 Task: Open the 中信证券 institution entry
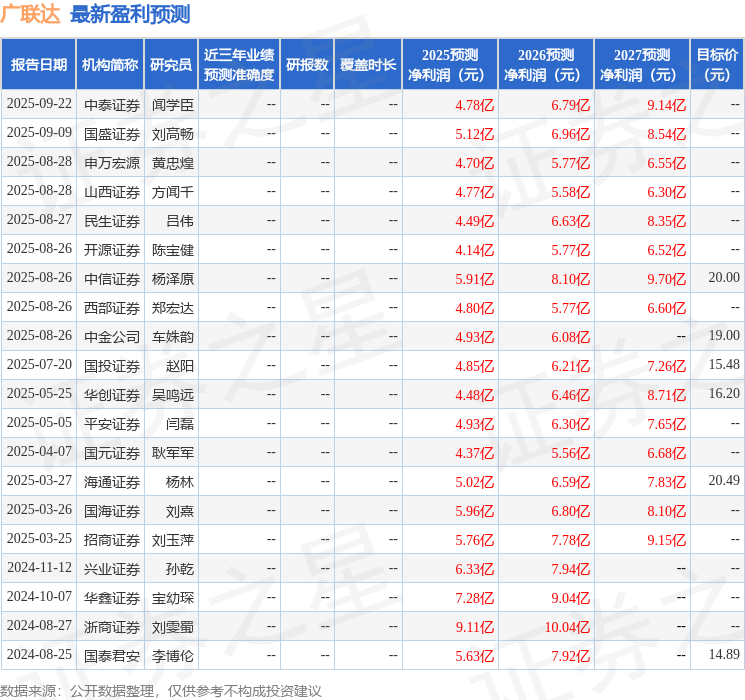coord(112,279)
